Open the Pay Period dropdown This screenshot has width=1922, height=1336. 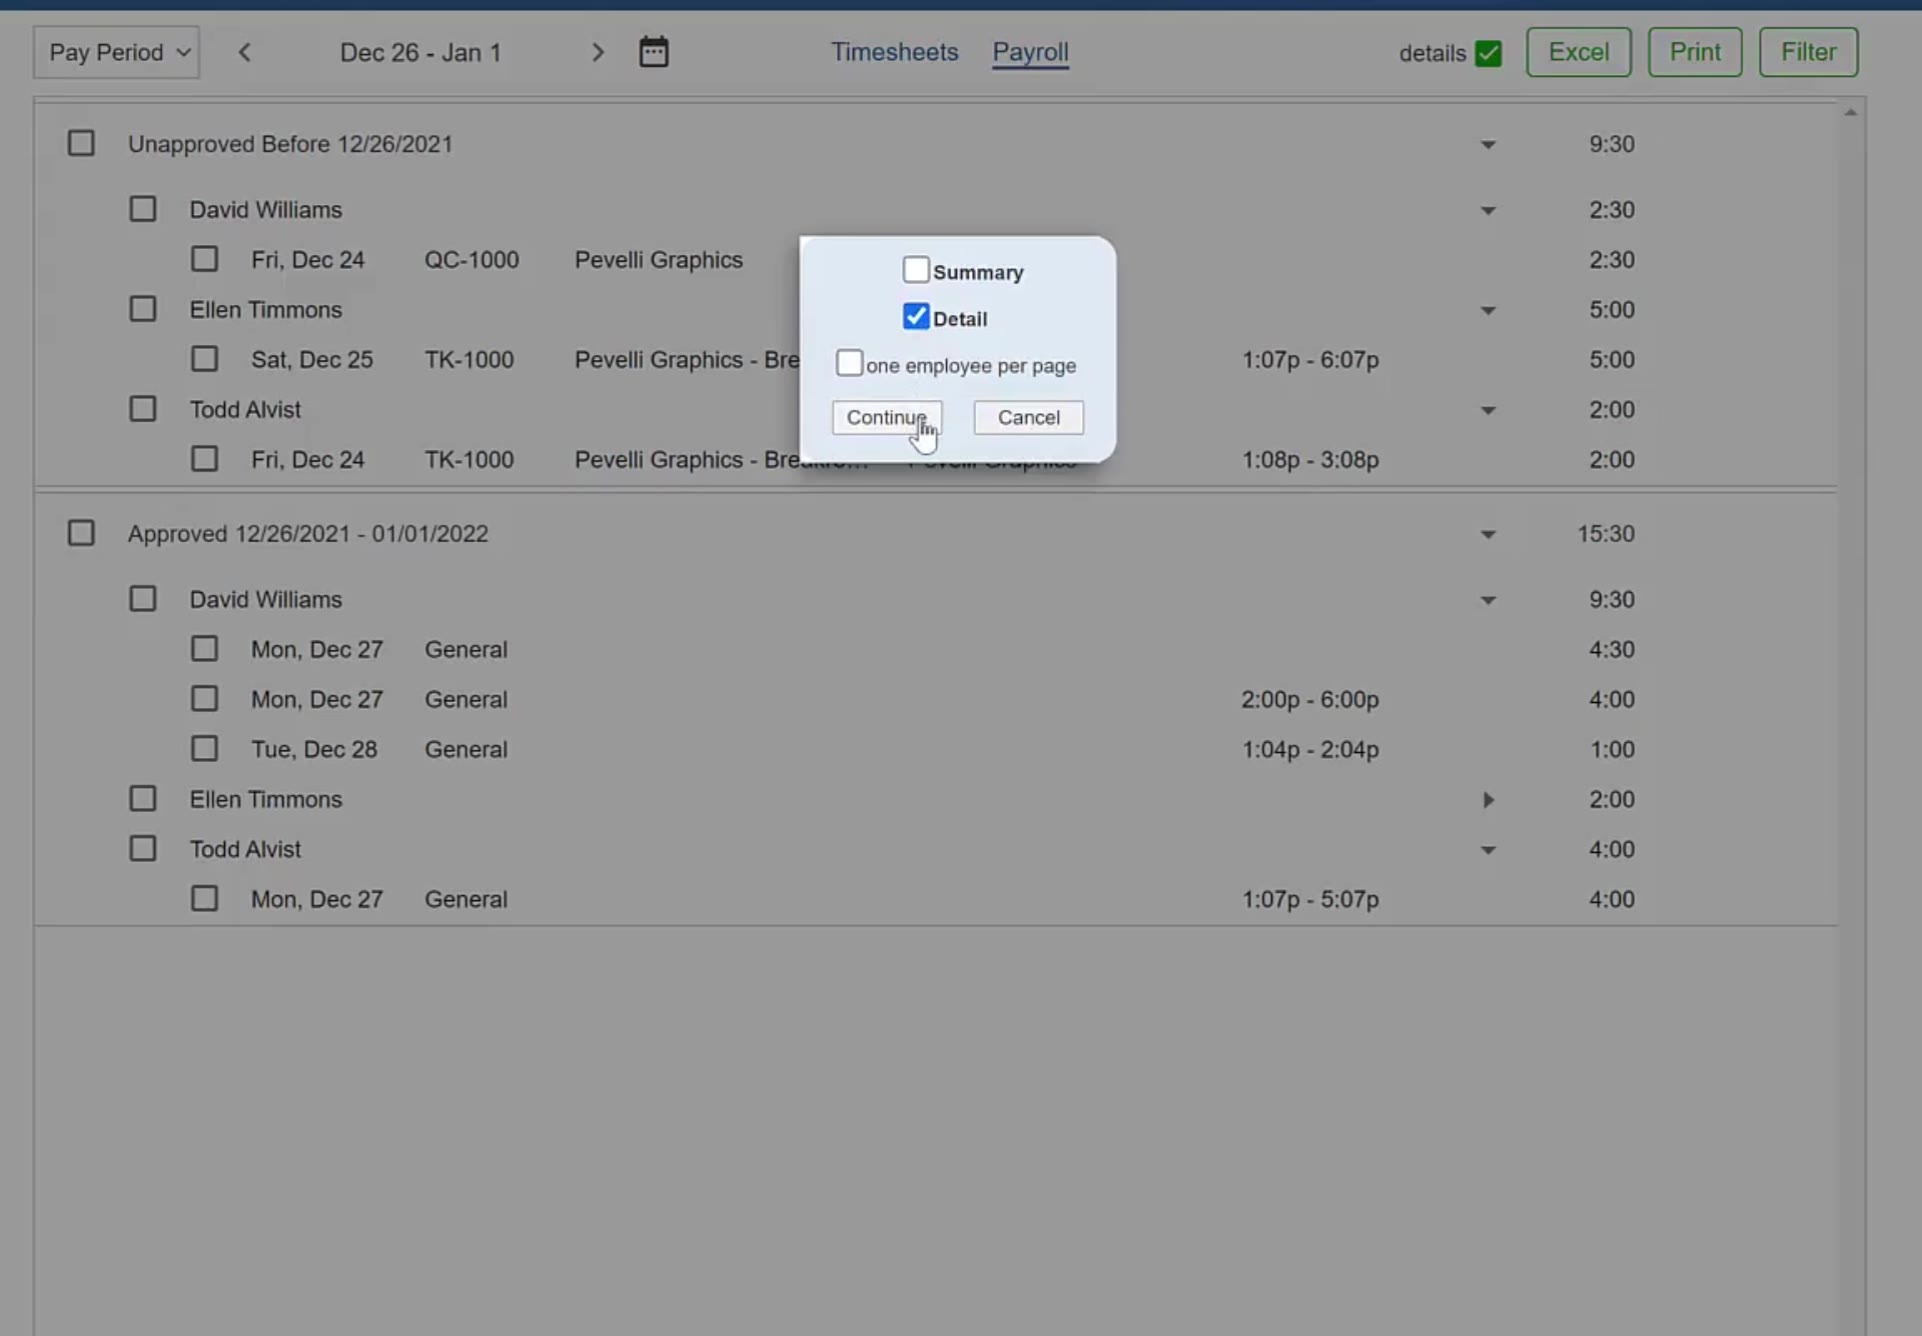tap(116, 52)
